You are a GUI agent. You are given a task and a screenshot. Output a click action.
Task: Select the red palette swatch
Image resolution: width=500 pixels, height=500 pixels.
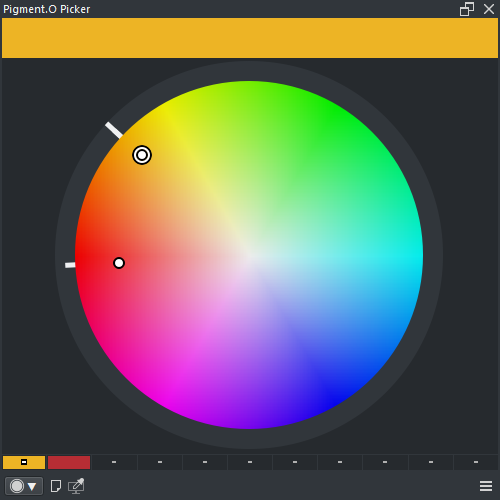click(69, 462)
